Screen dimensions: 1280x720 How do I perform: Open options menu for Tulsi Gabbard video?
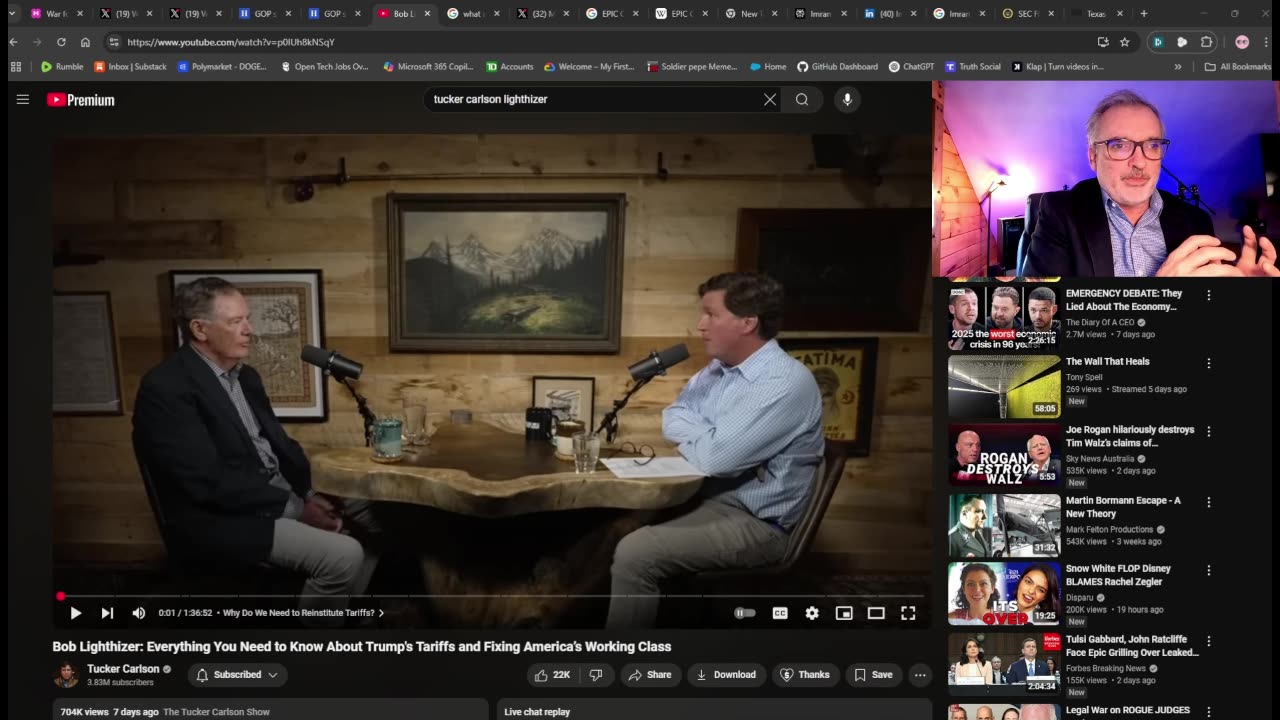coord(1209,641)
